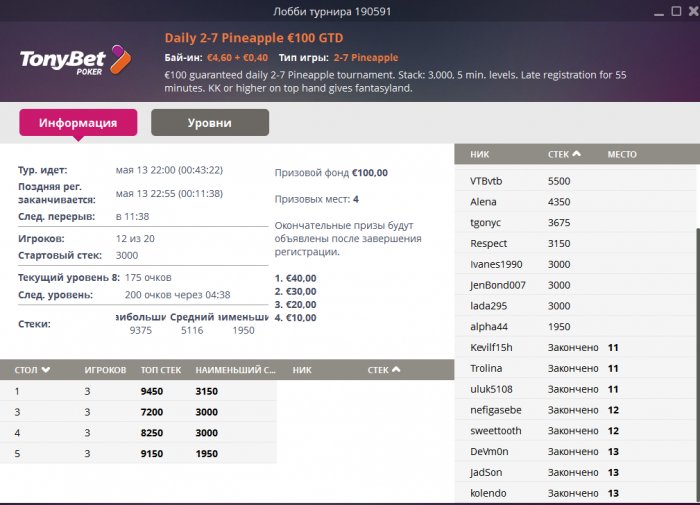Open the Уровни tab
The image size is (700, 505).
[210, 123]
